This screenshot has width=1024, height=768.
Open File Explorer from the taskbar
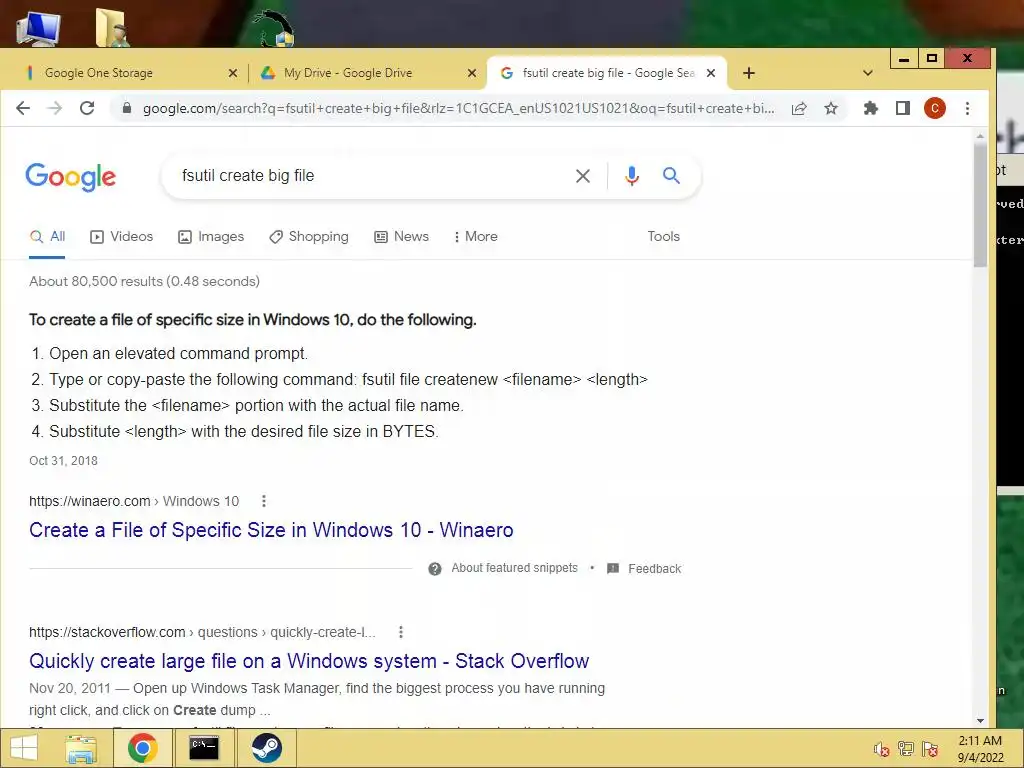[81, 748]
